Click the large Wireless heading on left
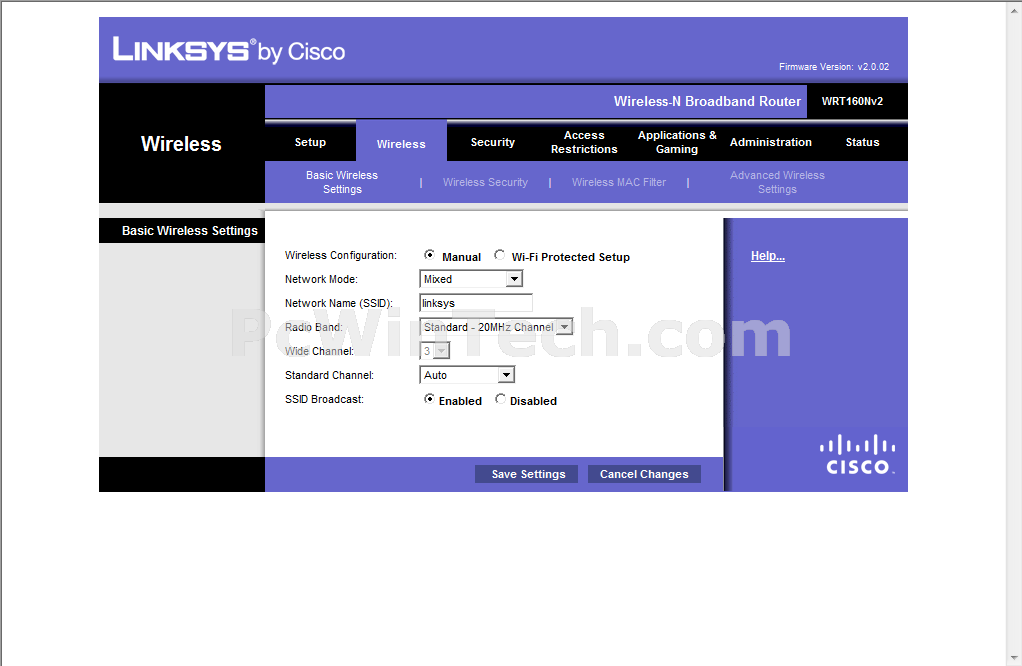The width and height of the screenshot is (1022, 666). pyautogui.click(x=181, y=143)
